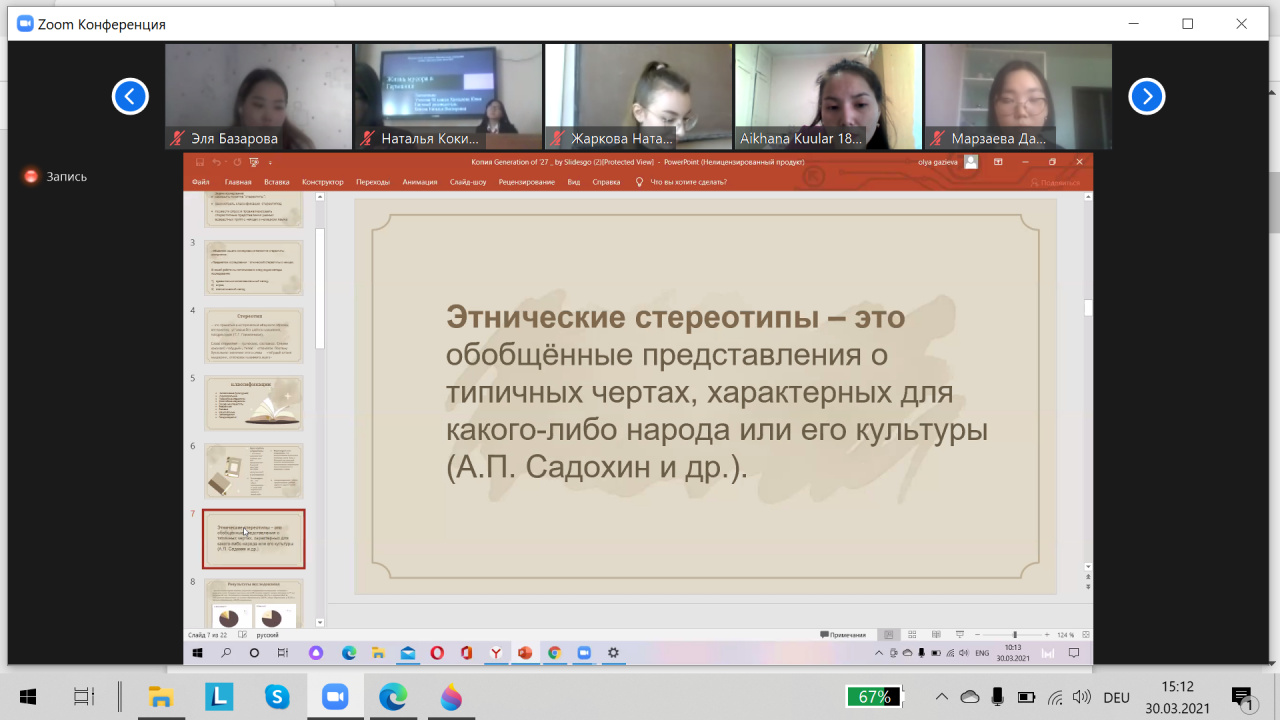The height and width of the screenshot is (720, 1280).
Task: Open the notification center icon
Action: click(x=1242, y=697)
